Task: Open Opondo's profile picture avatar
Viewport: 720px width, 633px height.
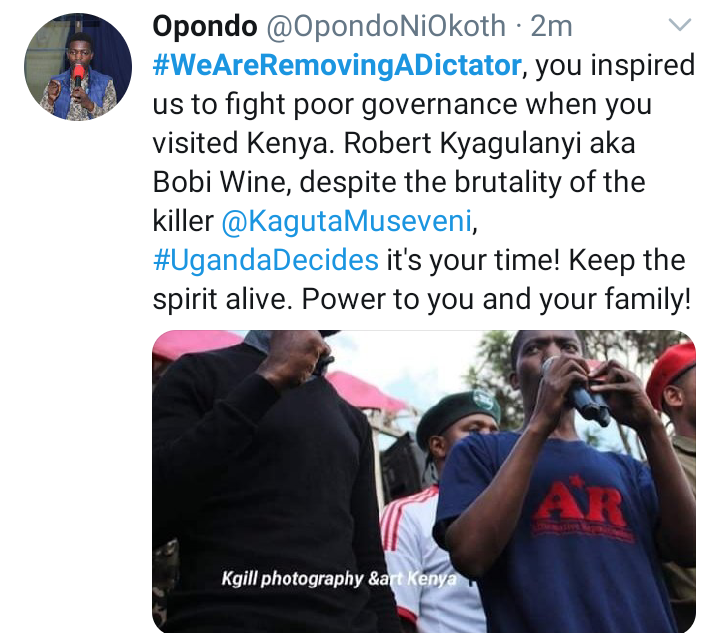Action: pyautogui.click(x=78, y=67)
